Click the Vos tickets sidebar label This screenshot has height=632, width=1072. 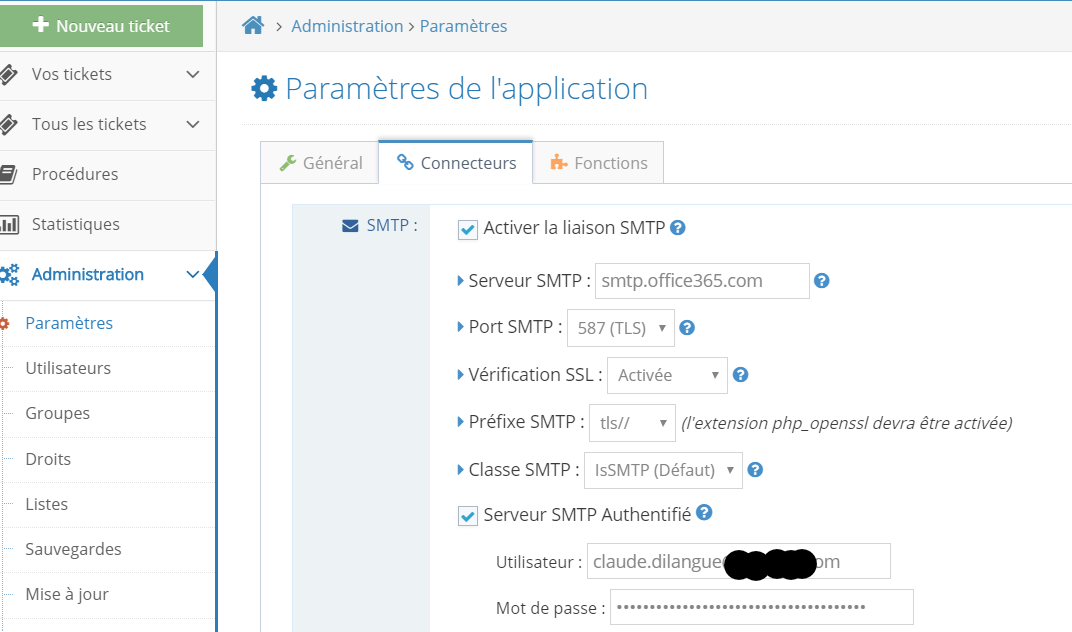(x=72, y=75)
